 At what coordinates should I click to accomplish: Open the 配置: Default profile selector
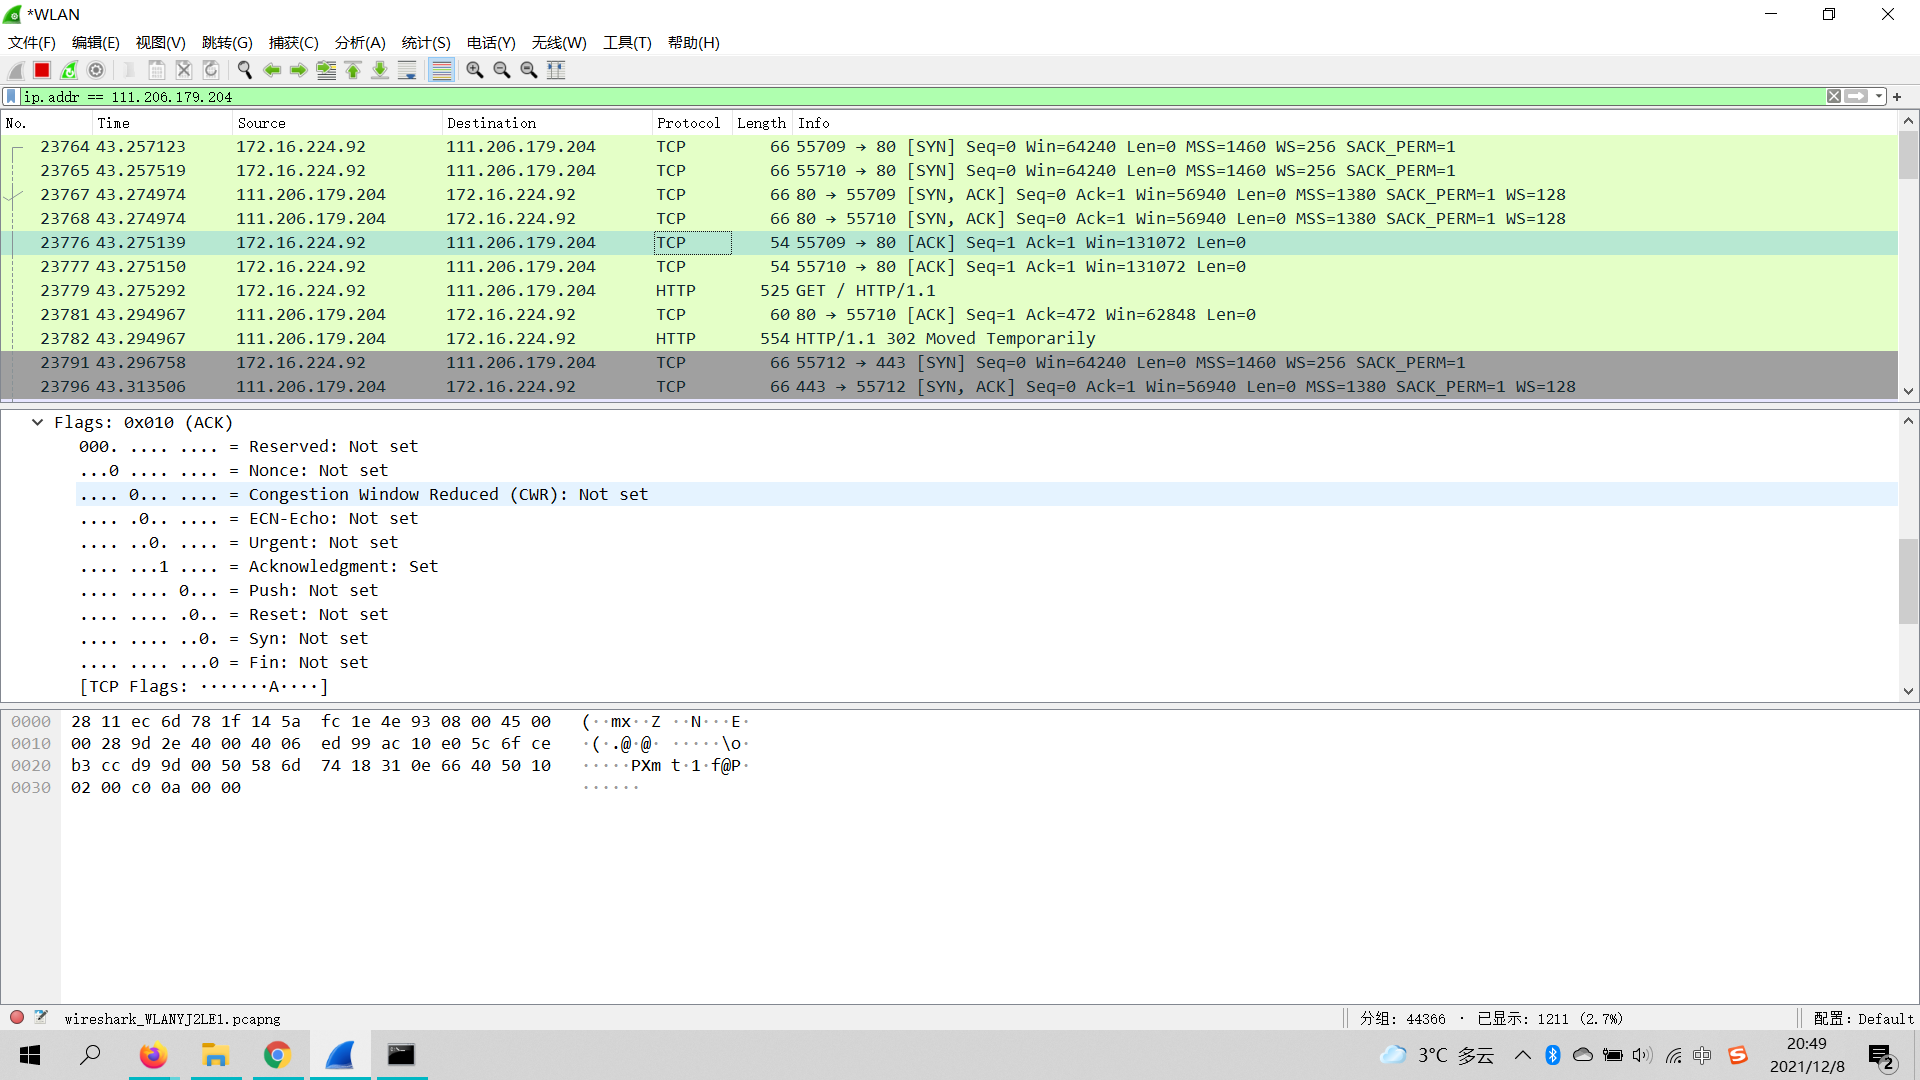[1862, 1018]
